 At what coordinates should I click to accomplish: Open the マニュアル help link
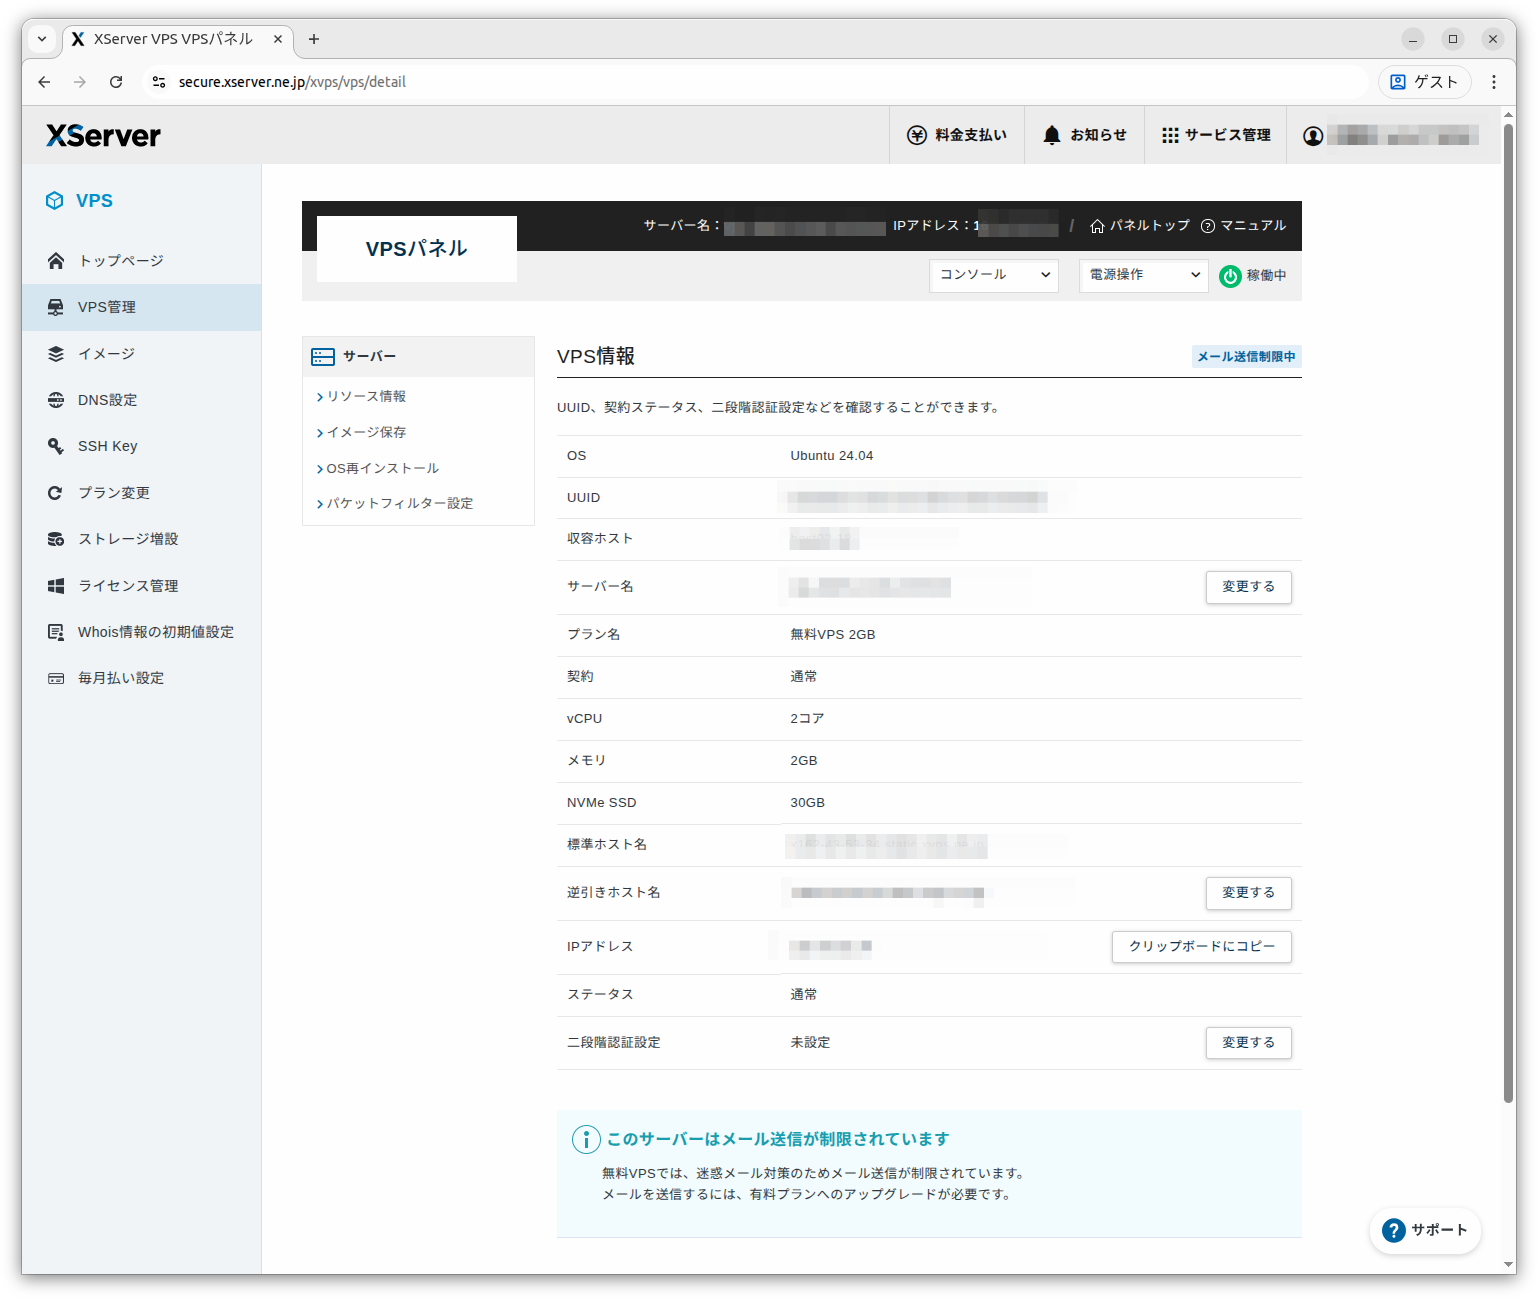point(1252,225)
